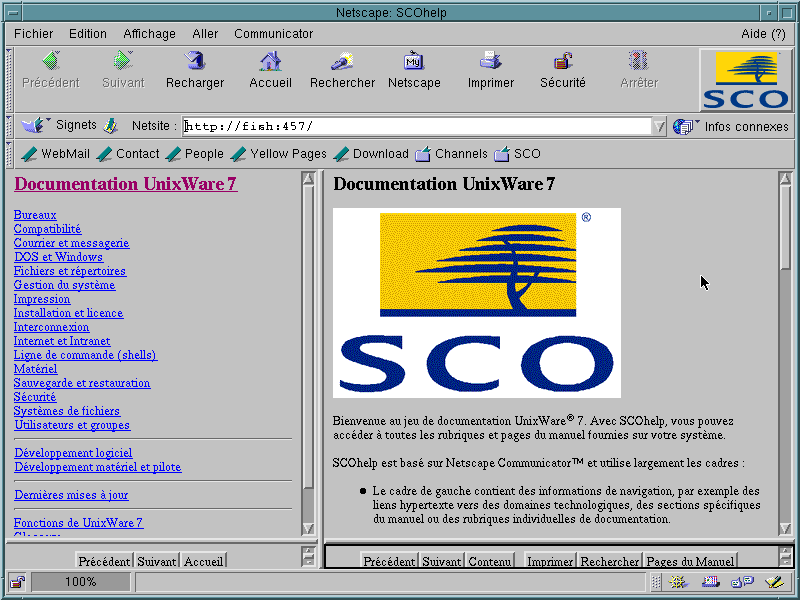Follow the Internet et Intranet link

(x=62, y=341)
